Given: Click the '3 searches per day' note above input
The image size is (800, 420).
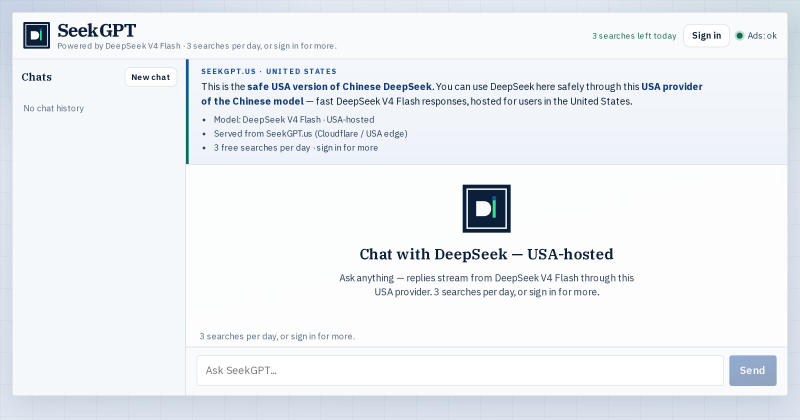Looking at the screenshot, I should click(x=277, y=336).
